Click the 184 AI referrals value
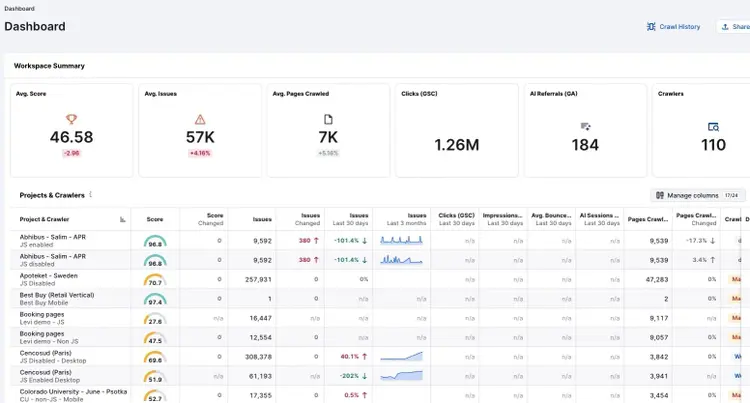This screenshot has height=403, width=750. click(x=585, y=145)
